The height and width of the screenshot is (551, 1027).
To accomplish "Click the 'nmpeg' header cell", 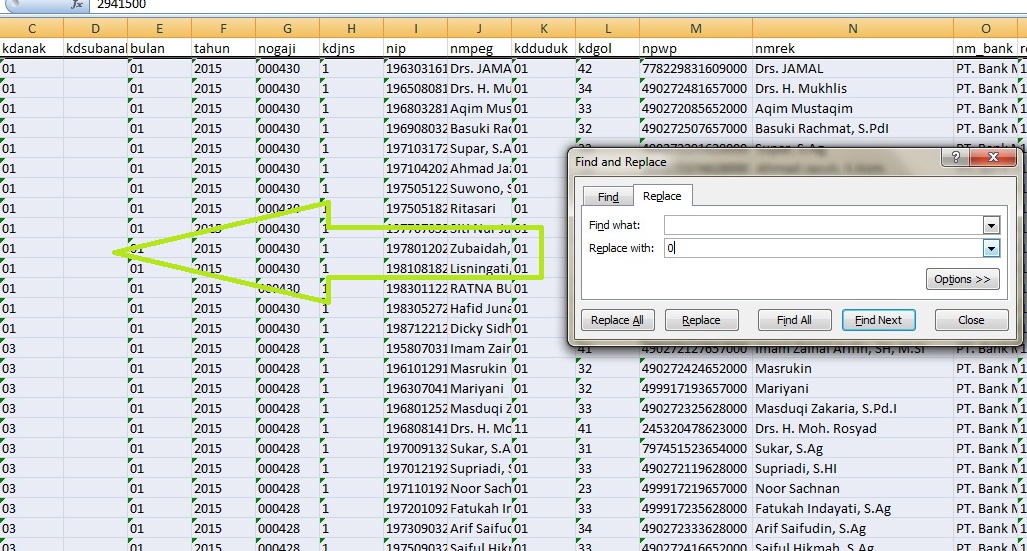I will [479, 48].
